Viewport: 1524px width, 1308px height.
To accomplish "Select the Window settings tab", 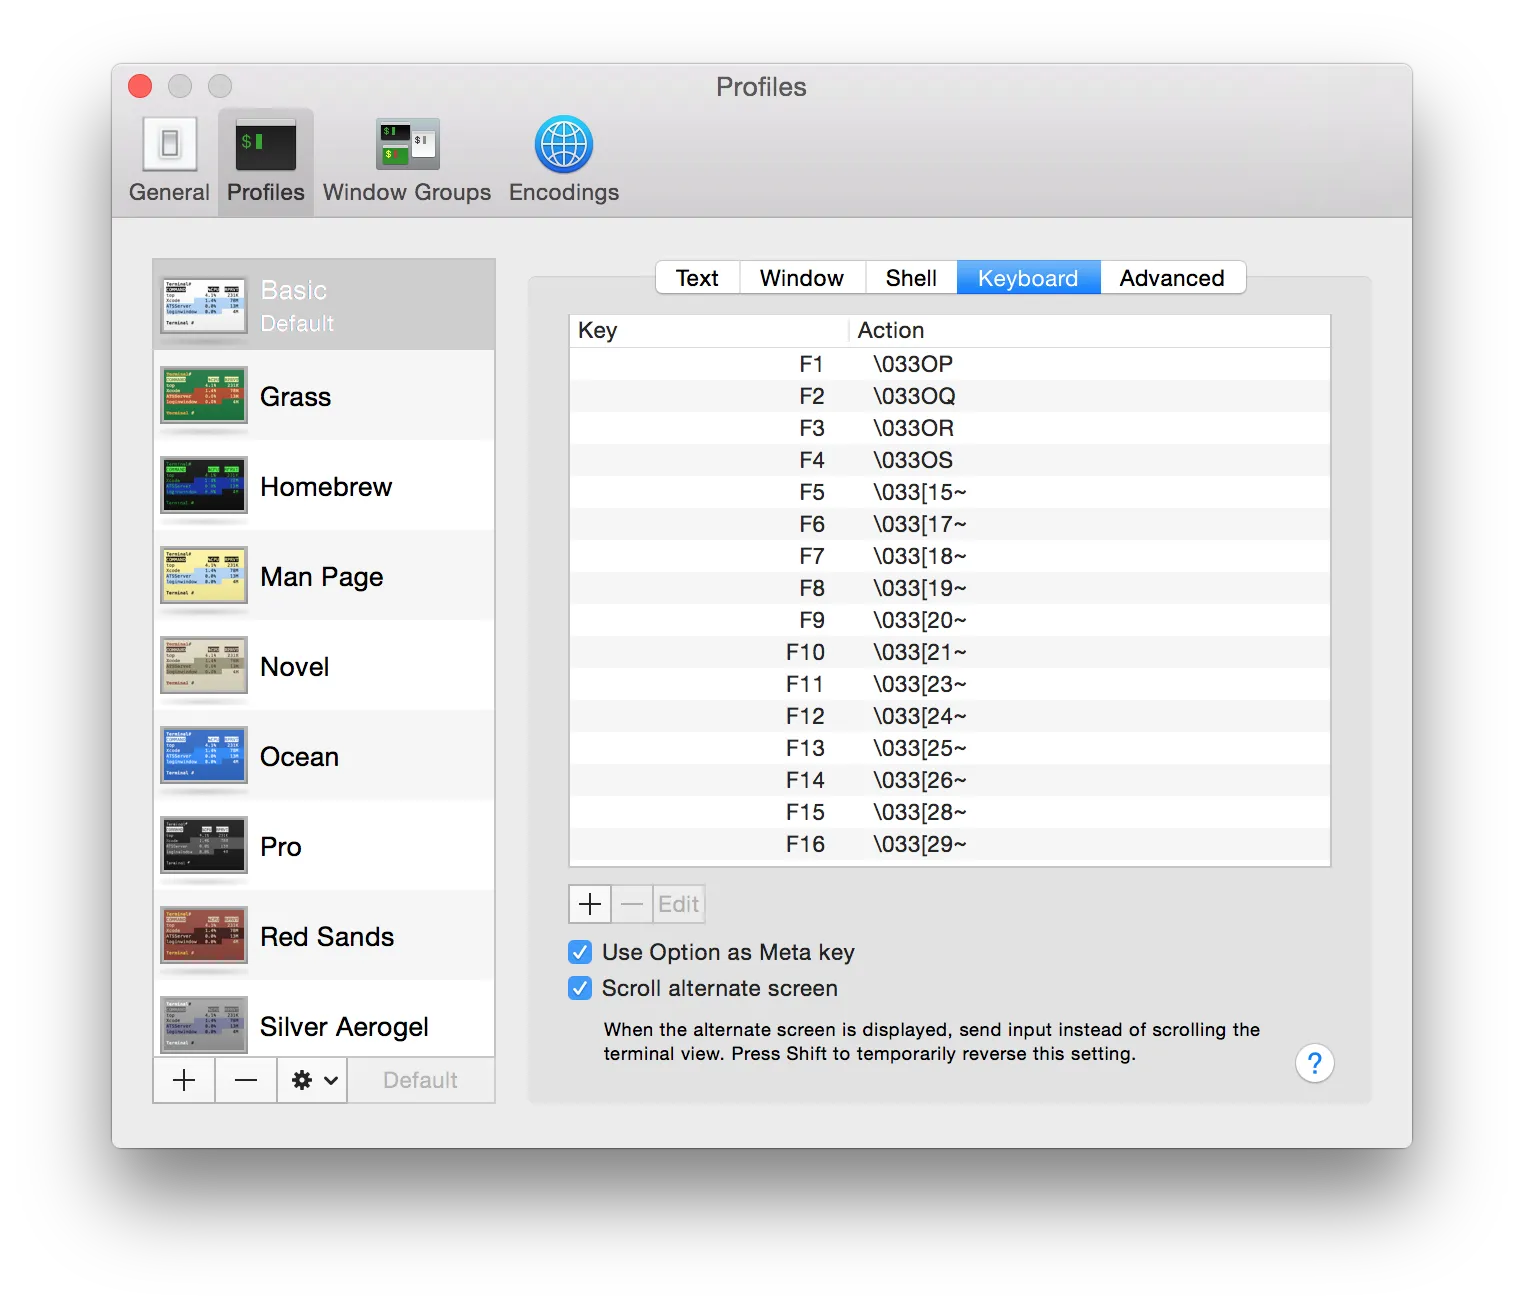I will (801, 278).
